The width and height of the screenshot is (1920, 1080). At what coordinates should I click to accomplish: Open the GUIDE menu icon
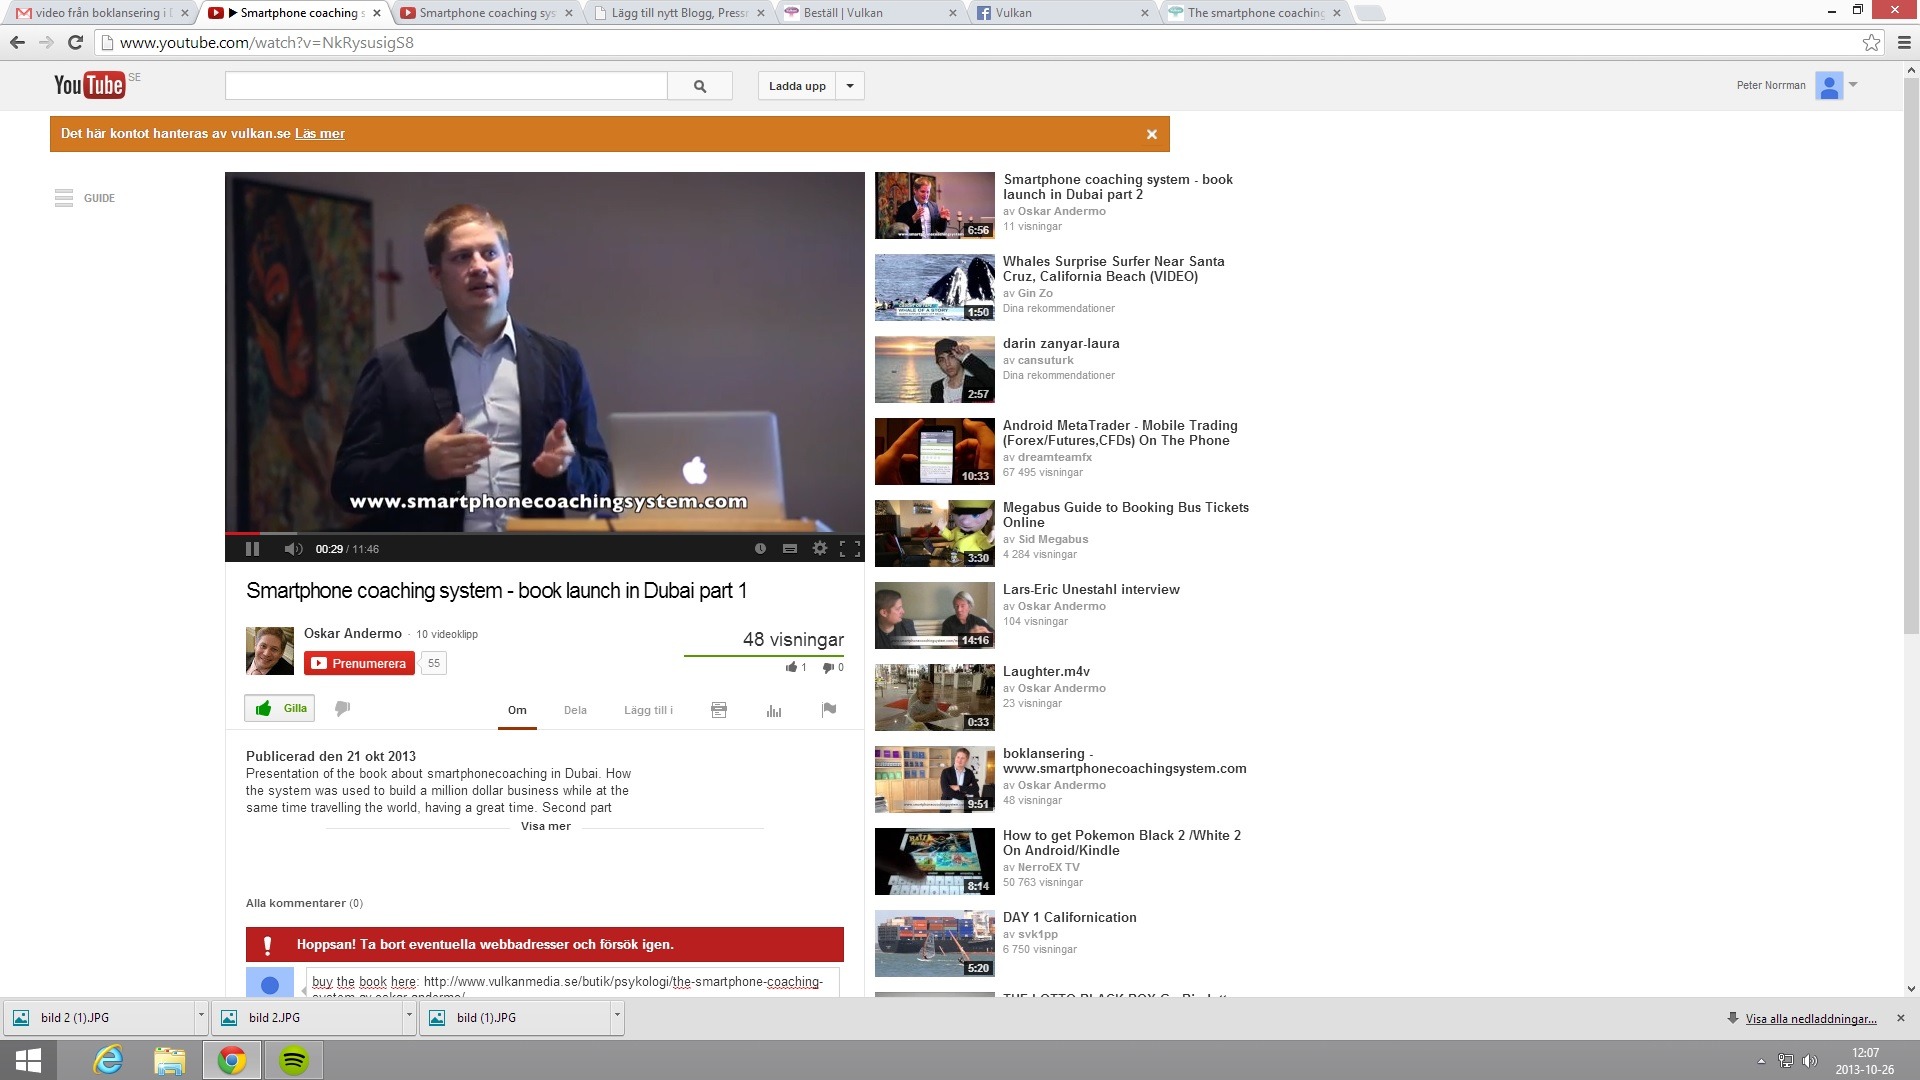pos(64,198)
